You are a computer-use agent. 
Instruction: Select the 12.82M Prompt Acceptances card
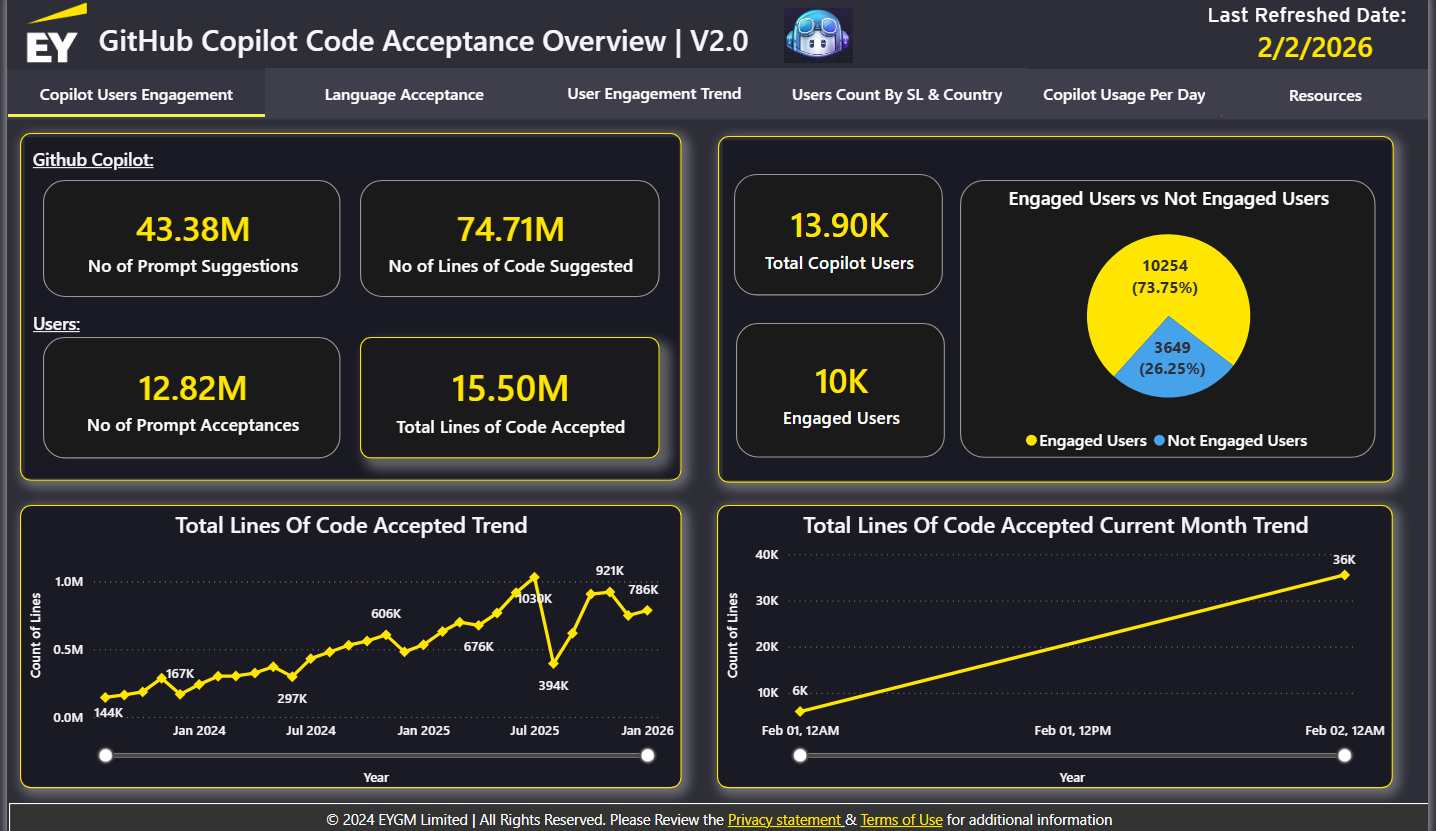(x=192, y=398)
